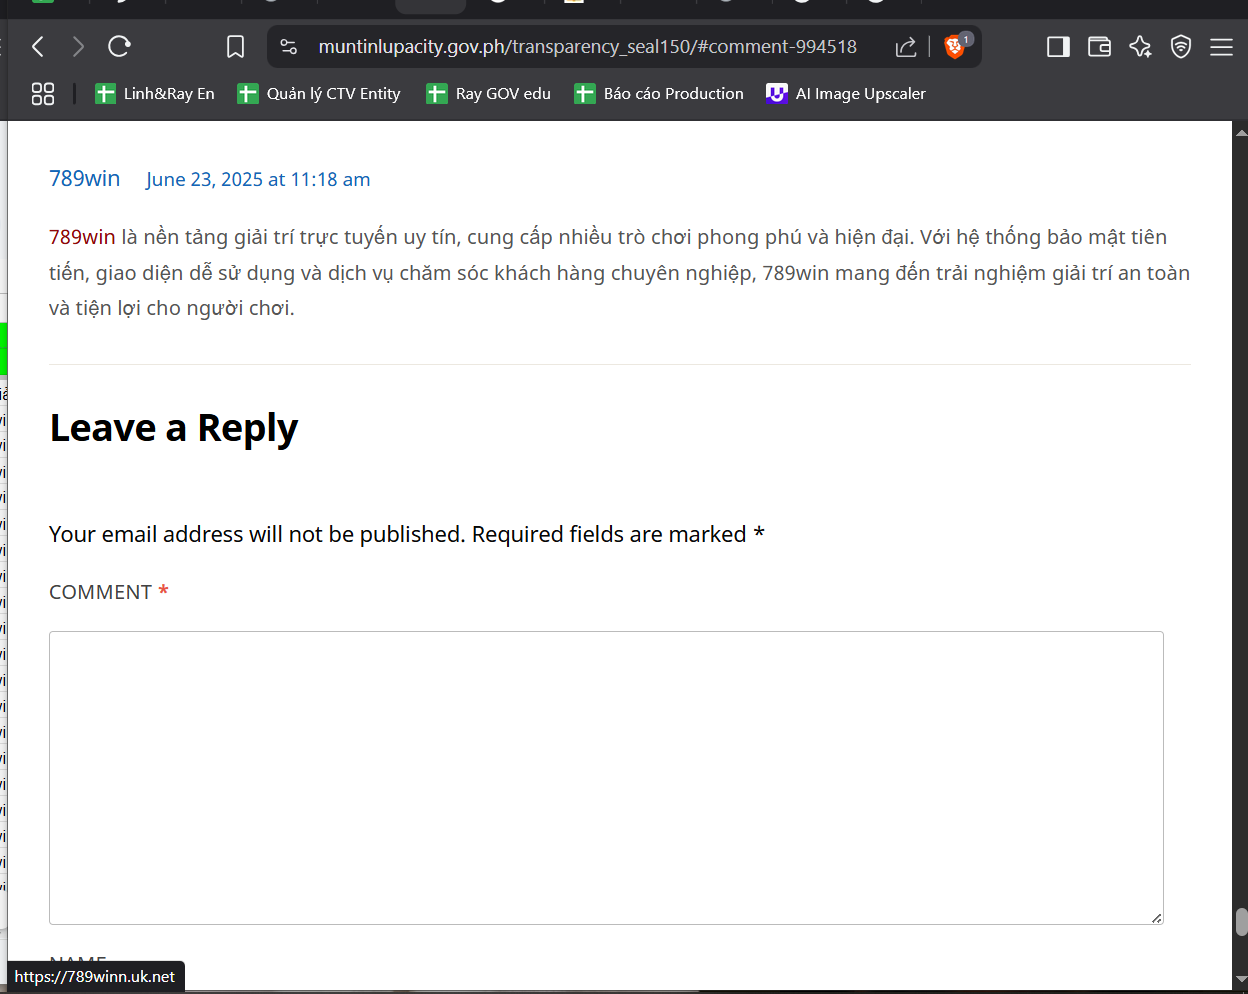Grab the comment box resize handle
Viewport: 1248px width, 994px height.
click(1156, 917)
